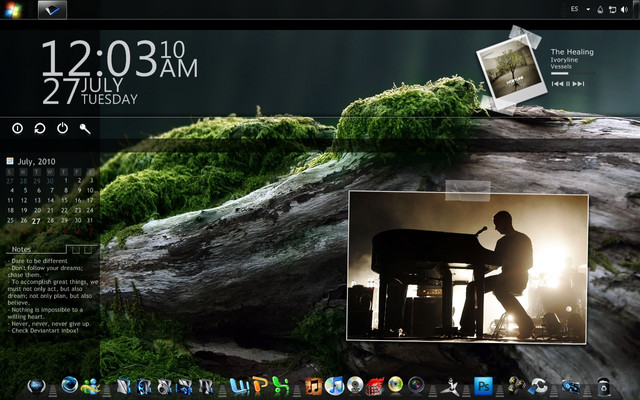Open the CCleaner dock icon
Image resolution: width=640 pixels, height=400 pixels.
coord(538,386)
